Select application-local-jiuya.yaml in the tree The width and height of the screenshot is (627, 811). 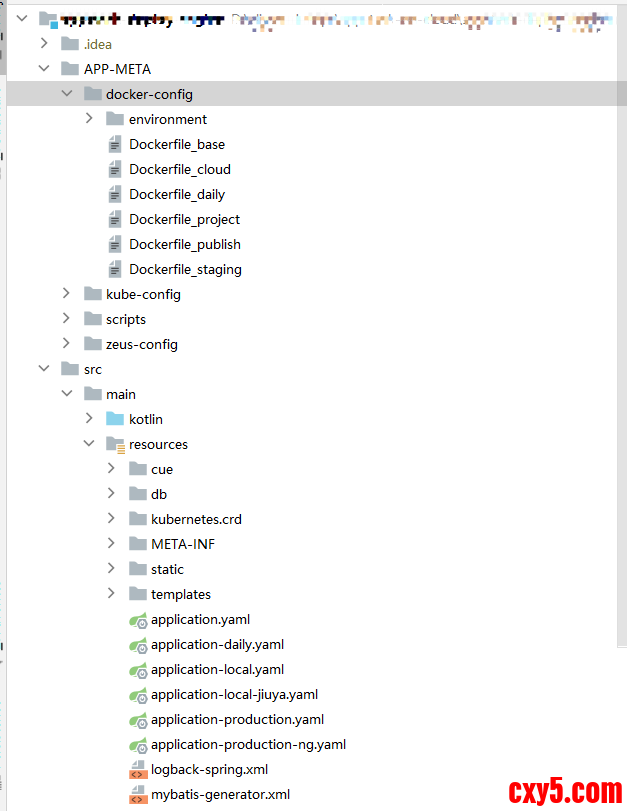(x=234, y=695)
